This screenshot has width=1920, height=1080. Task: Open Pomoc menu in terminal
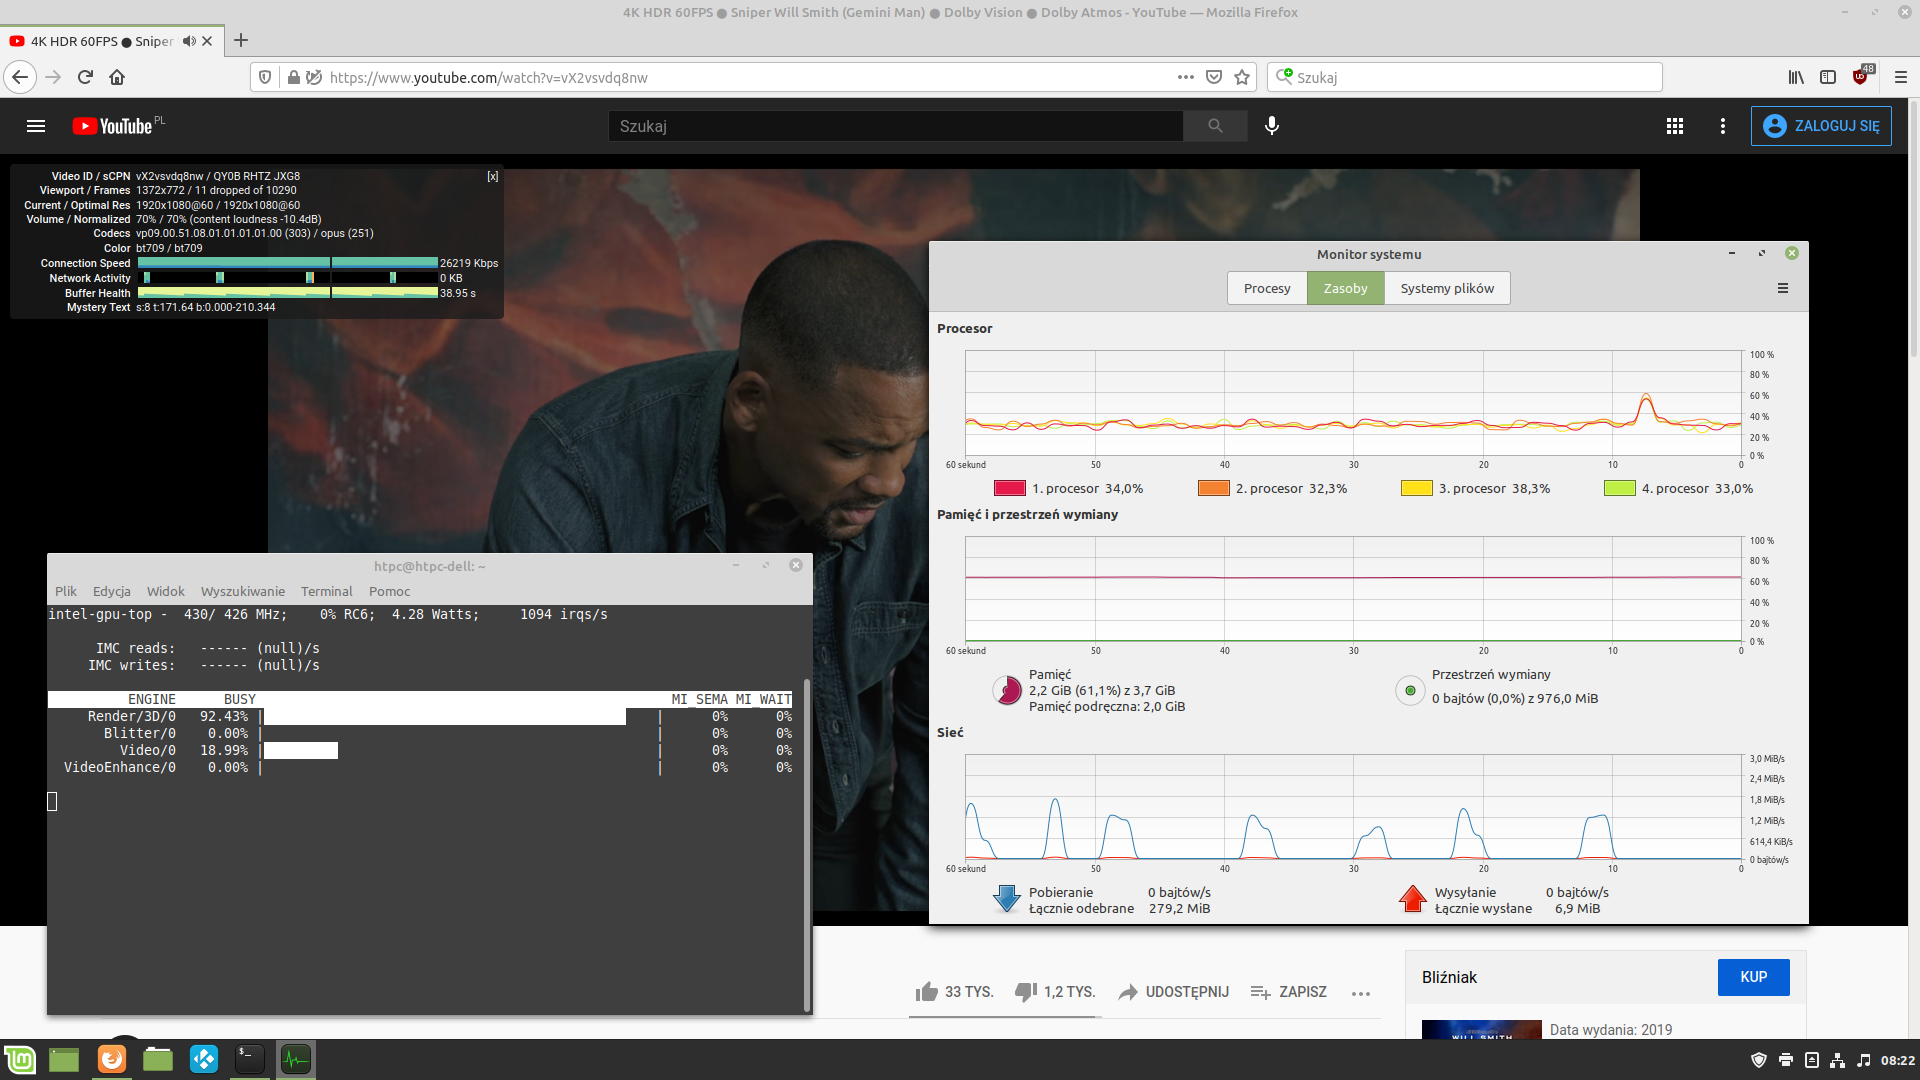pos(390,591)
